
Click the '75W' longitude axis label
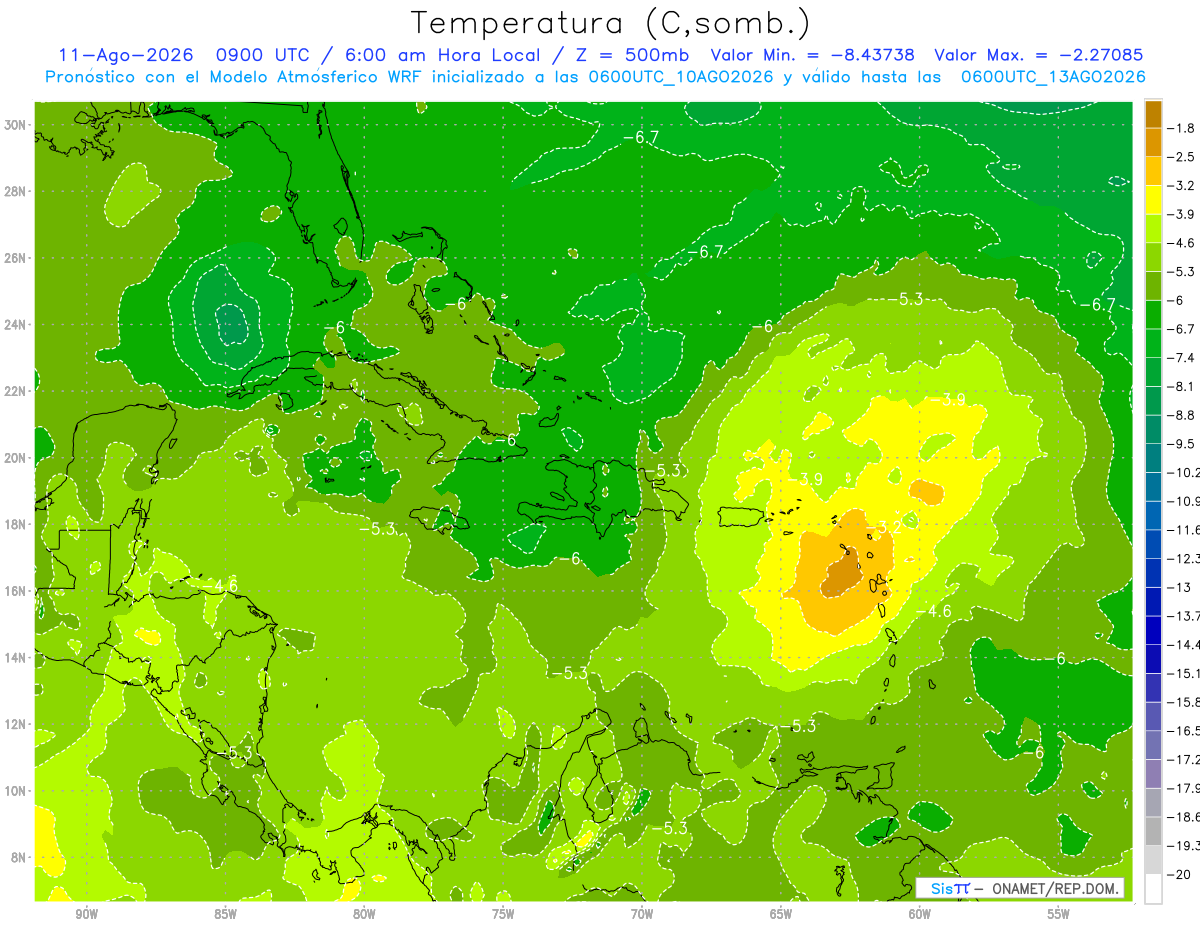[503, 914]
